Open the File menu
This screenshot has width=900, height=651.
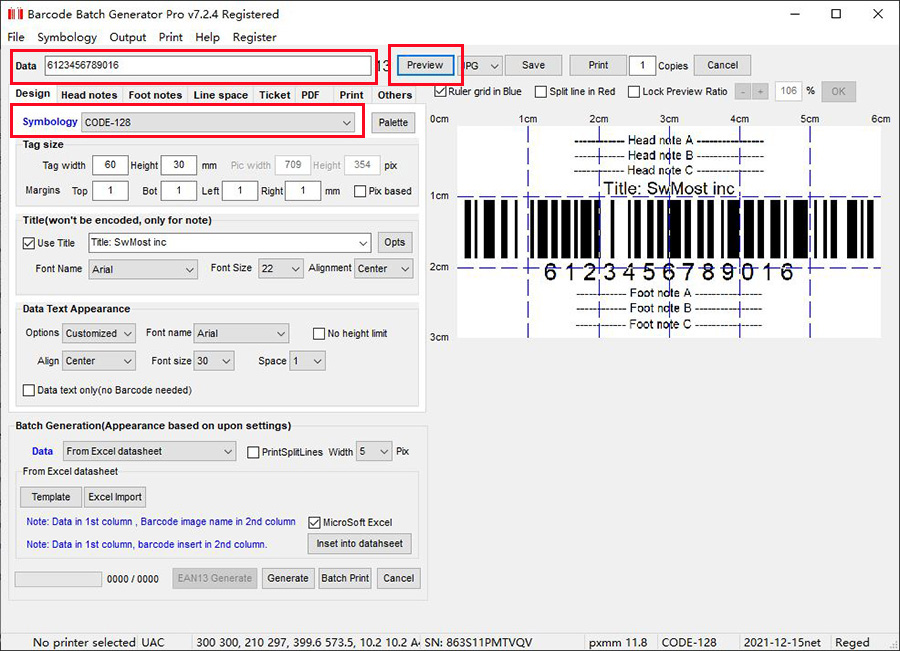pos(16,37)
